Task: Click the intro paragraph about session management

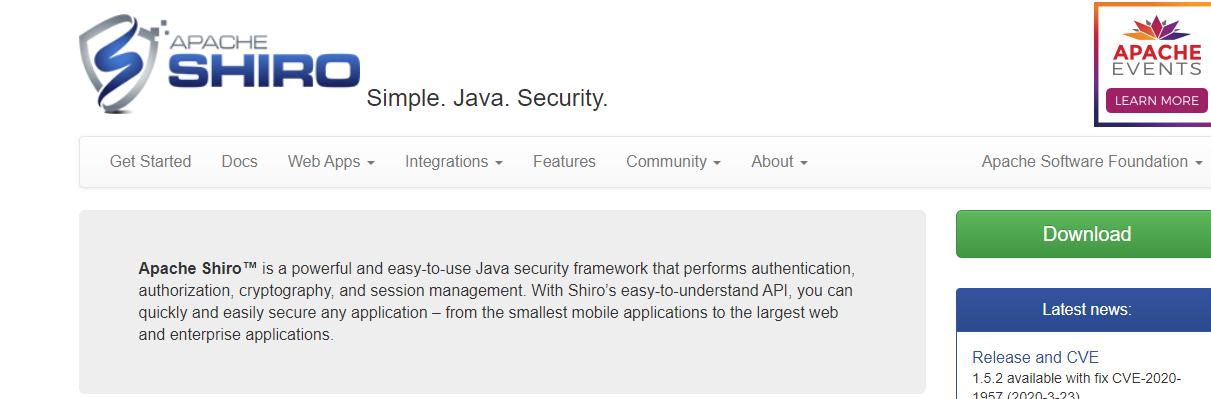Action: tap(497, 302)
